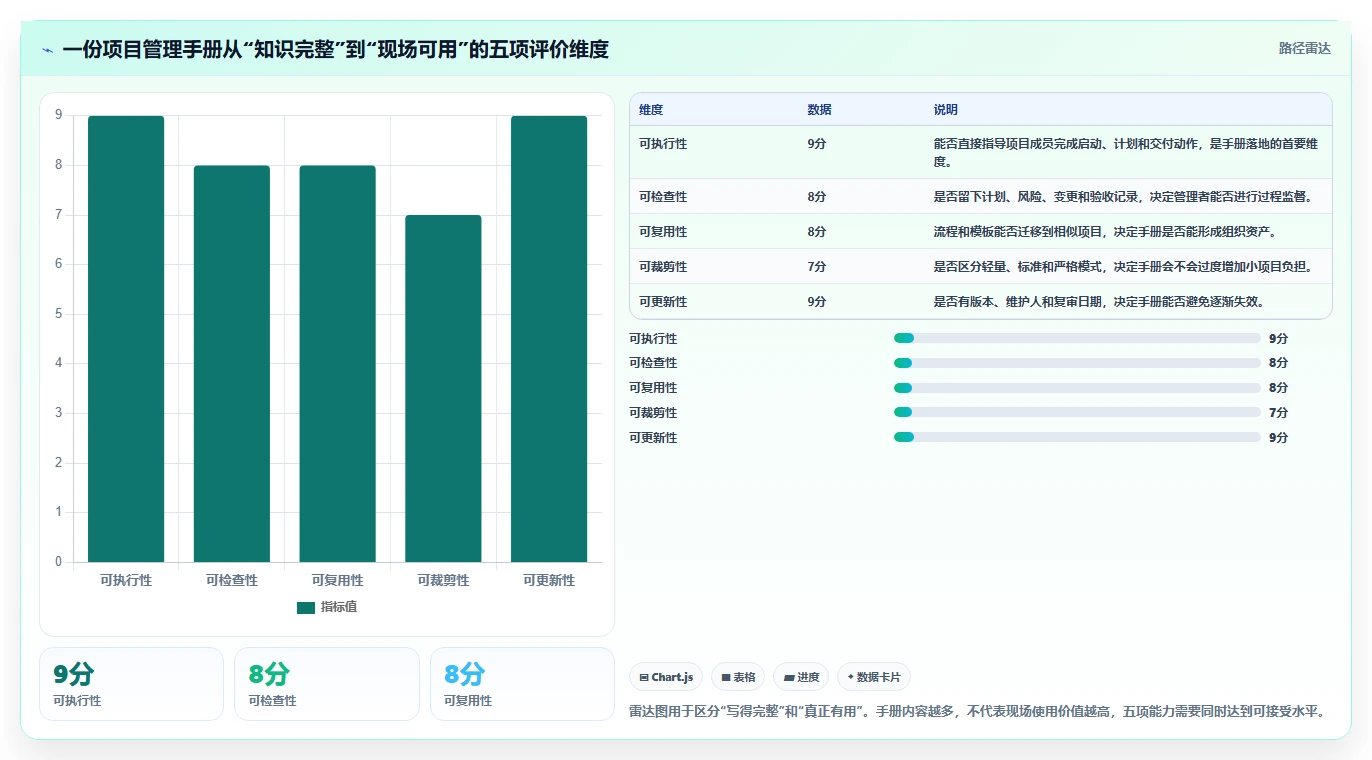Click the 可裁剪性 x-axis label
The width and height of the screenshot is (1372, 760).
443,580
